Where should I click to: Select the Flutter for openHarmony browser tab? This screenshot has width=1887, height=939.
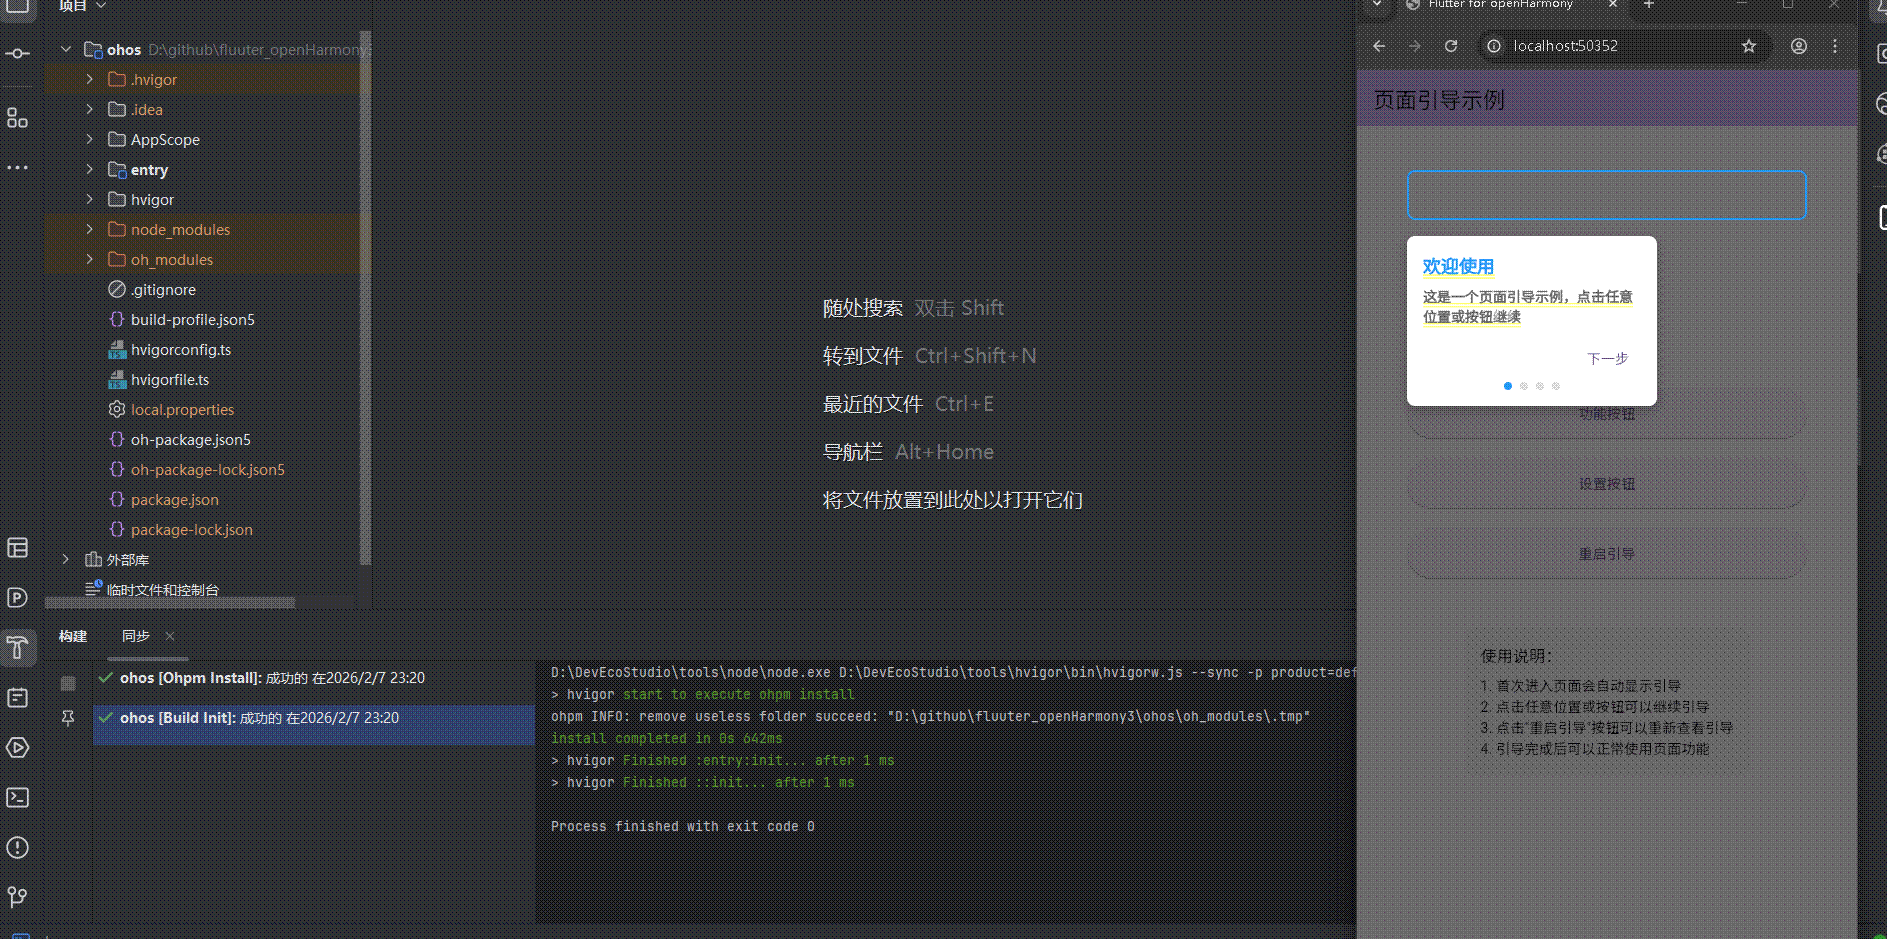coord(1500,5)
